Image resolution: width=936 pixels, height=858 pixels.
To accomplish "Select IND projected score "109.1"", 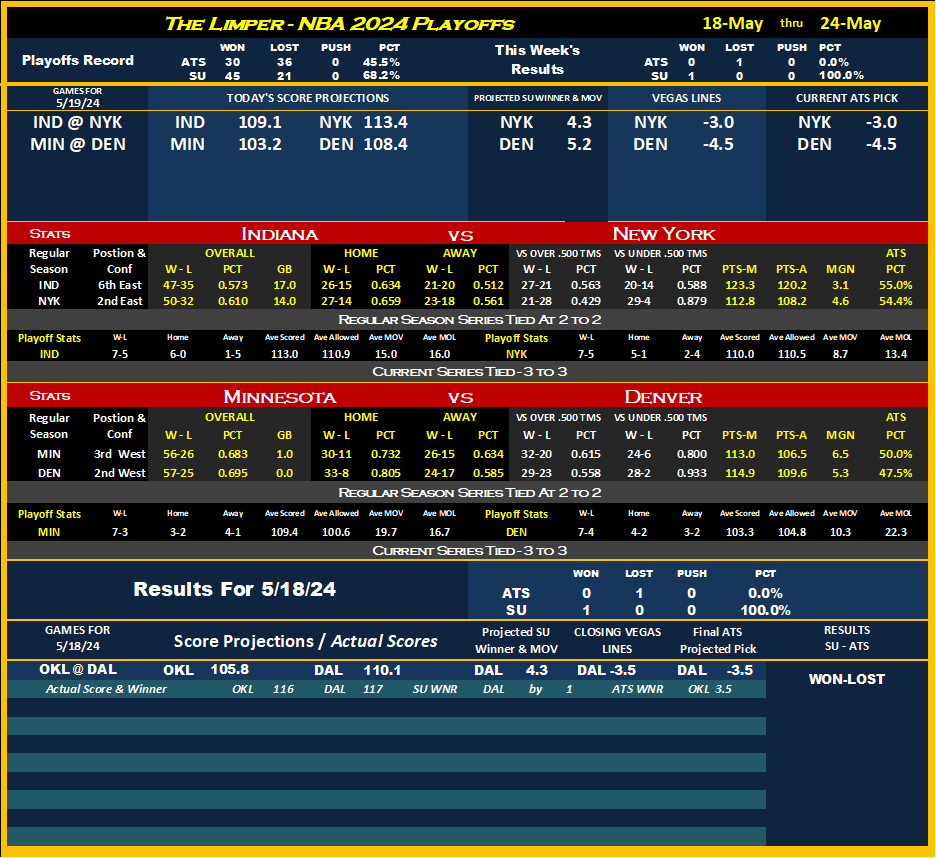I will pos(260,122).
